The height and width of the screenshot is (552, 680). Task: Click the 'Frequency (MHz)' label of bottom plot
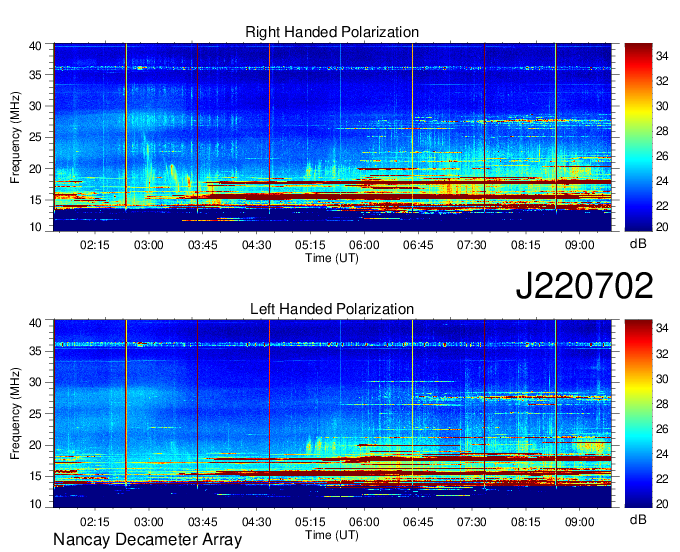tap(15, 414)
